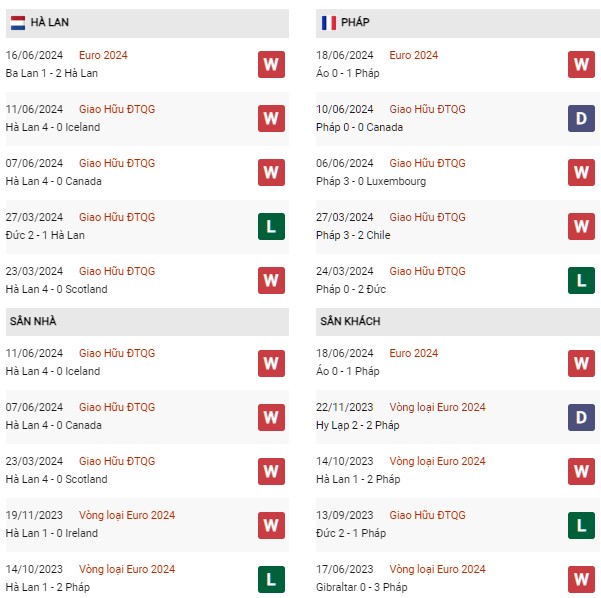The width and height of the screenshot is (601, 598).
Task: Click the L badge for Đức 2 - 1 Hà Lan in the Hà Lan list
Action: (x=271, y=226)
